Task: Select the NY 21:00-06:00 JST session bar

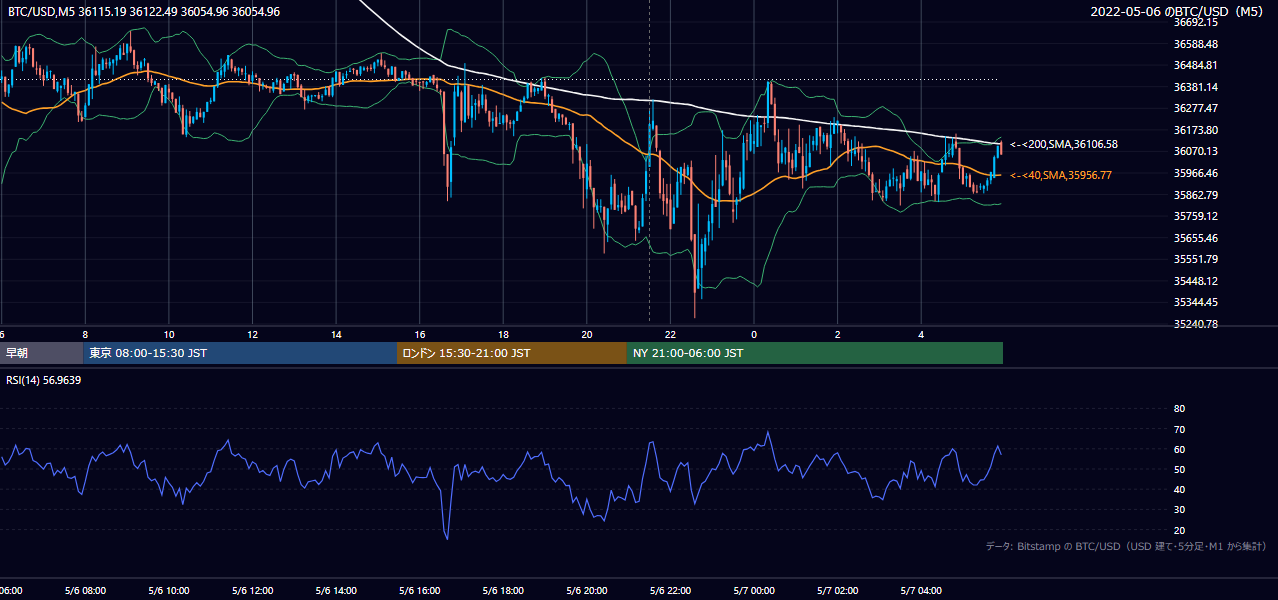Action: pos(815,353)
